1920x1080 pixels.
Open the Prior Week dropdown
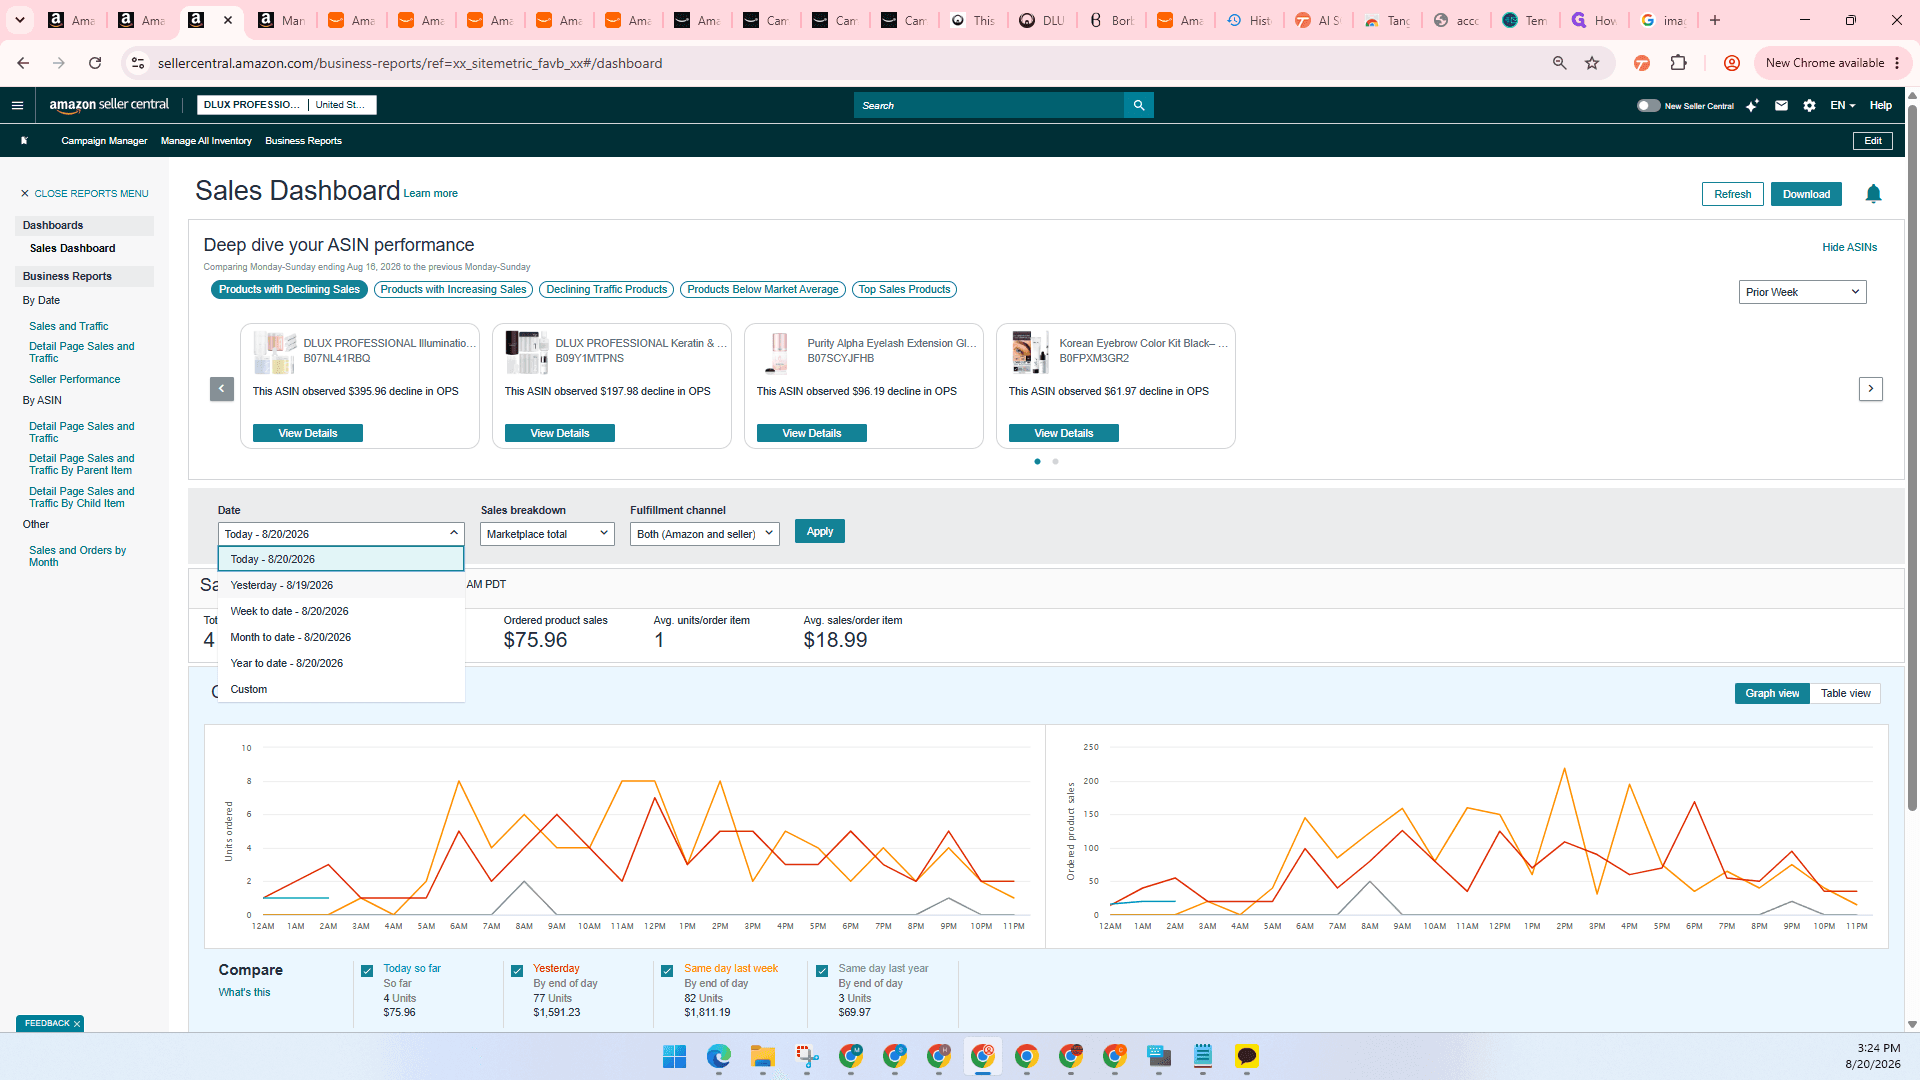click(x=1802, y=292)
